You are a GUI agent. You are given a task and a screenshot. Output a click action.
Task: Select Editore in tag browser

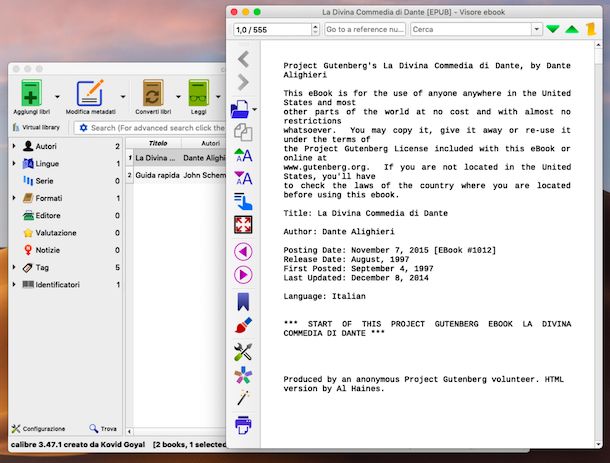[x=47, y=216]
